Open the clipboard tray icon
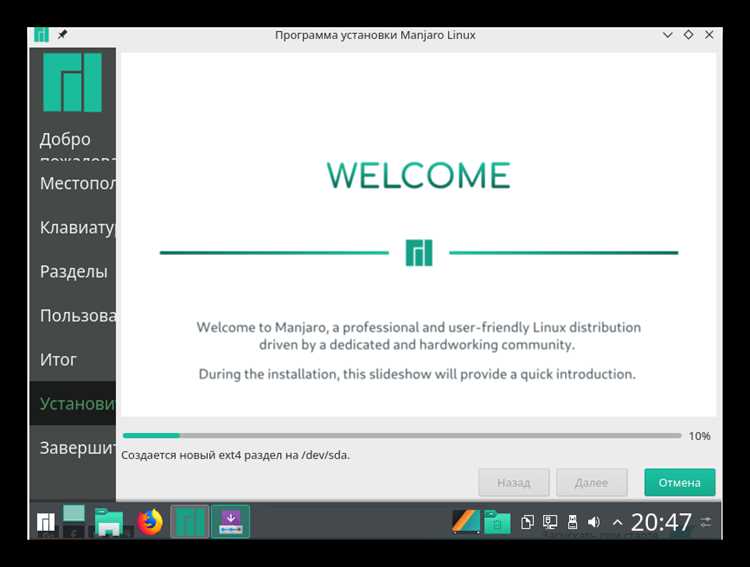 click(x=528, y=522)
